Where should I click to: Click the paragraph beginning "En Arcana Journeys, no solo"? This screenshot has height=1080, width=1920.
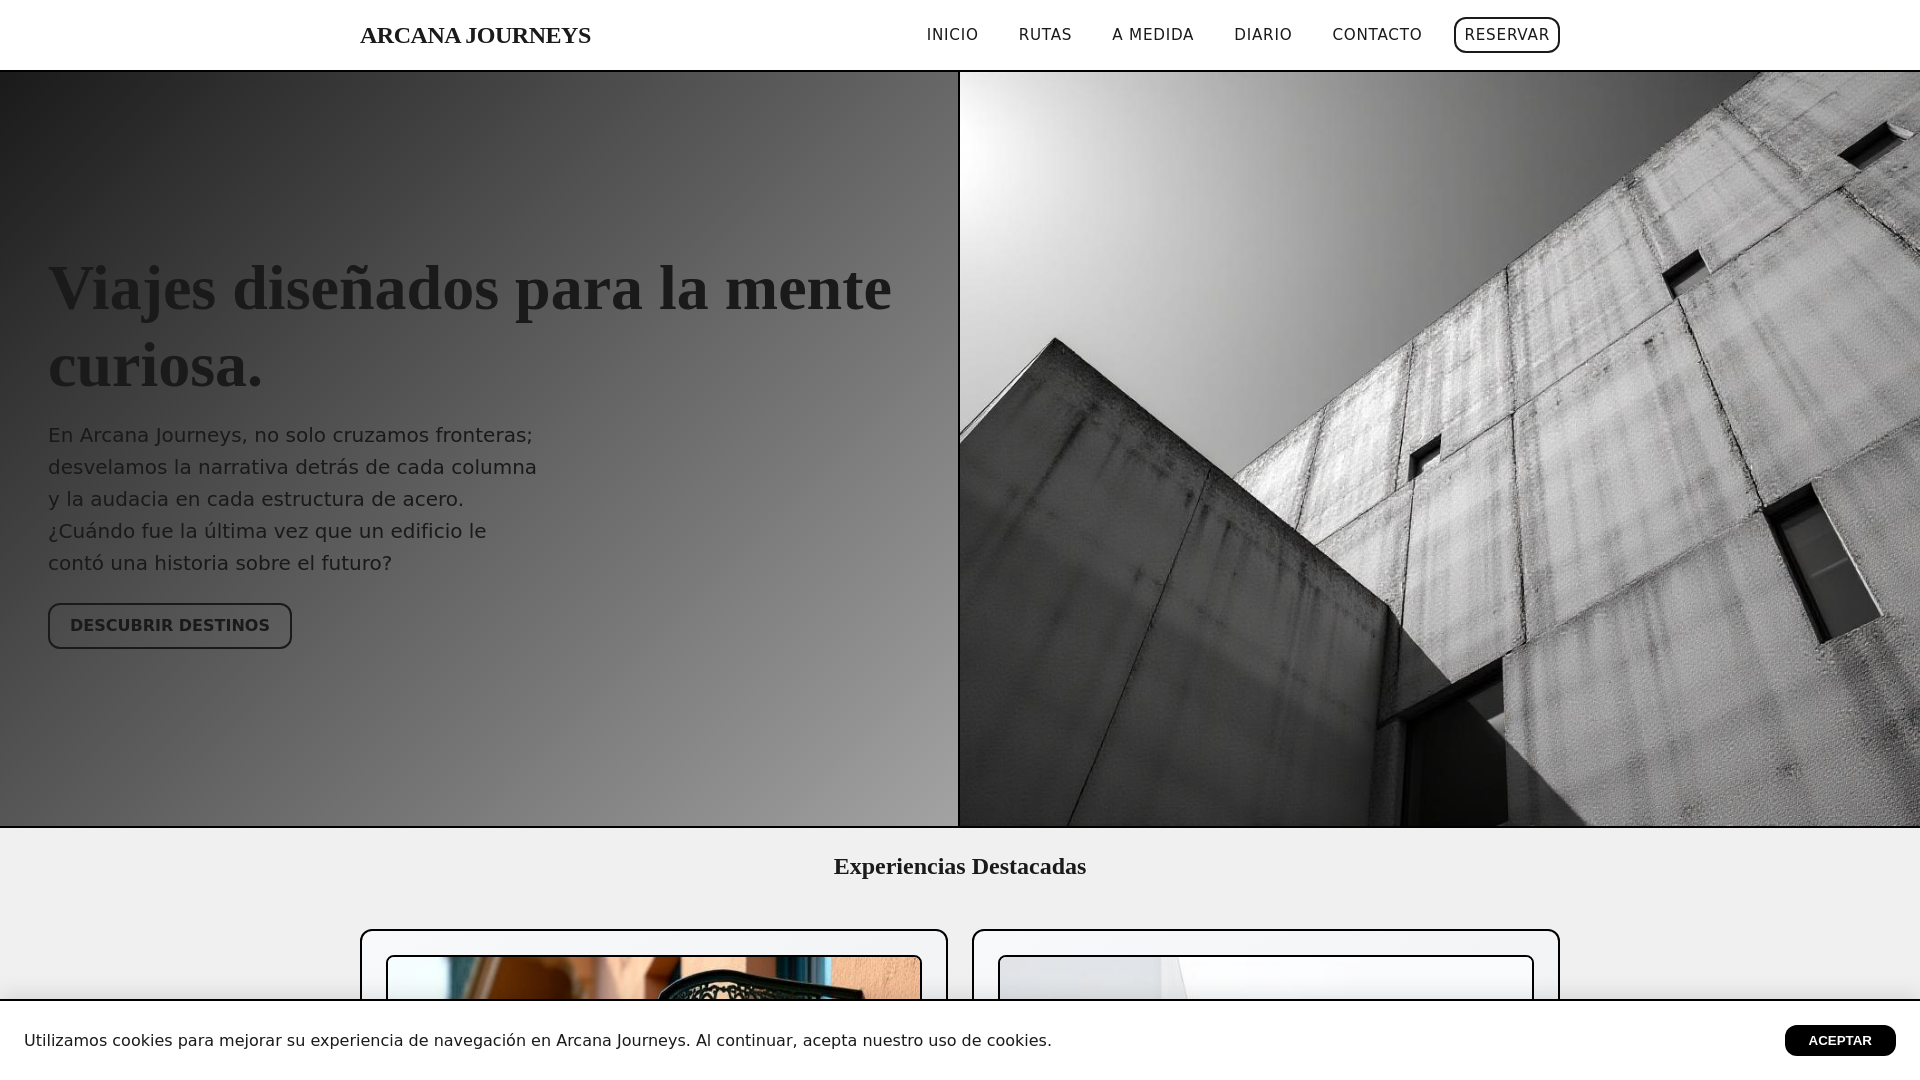(293, 499)
